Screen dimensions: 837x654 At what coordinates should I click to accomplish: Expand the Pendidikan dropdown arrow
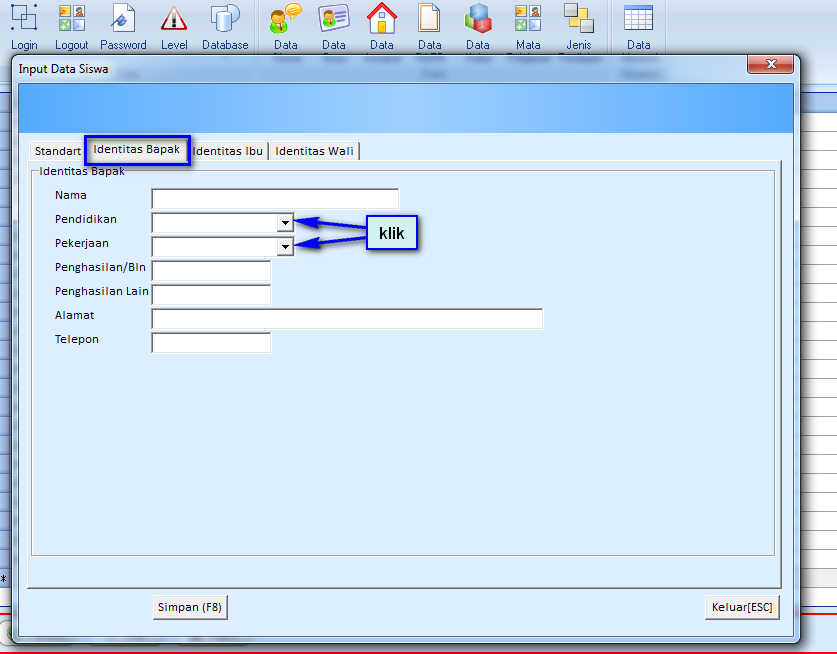(285, 223)
